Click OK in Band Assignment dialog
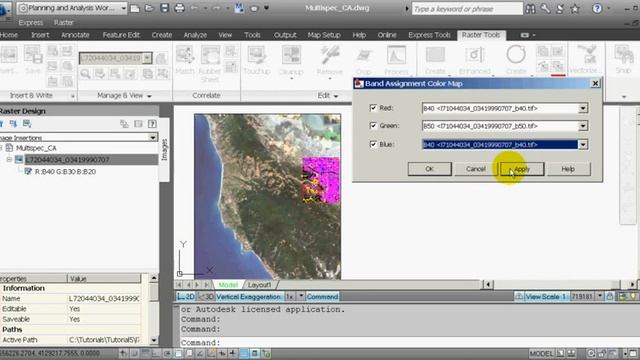640x360 pixels. pyautogui.click(x=429, y=169)
